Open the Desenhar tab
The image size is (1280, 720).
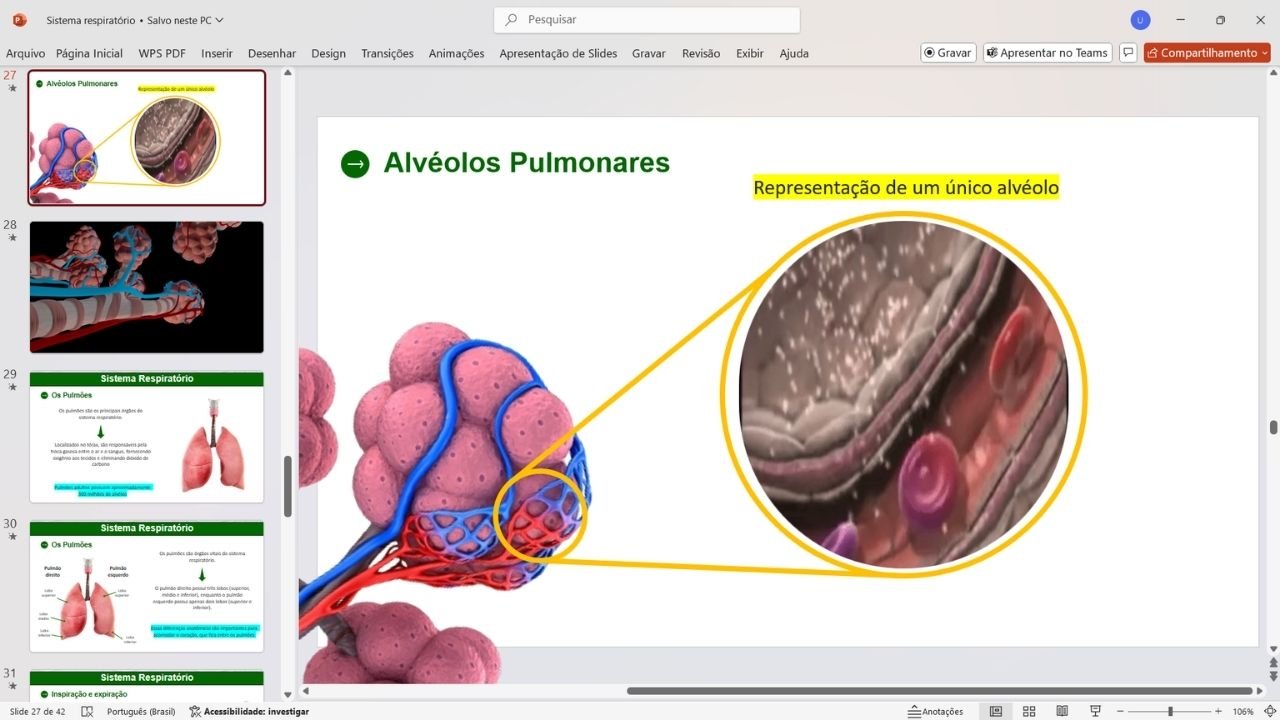[x=272, y=54]
